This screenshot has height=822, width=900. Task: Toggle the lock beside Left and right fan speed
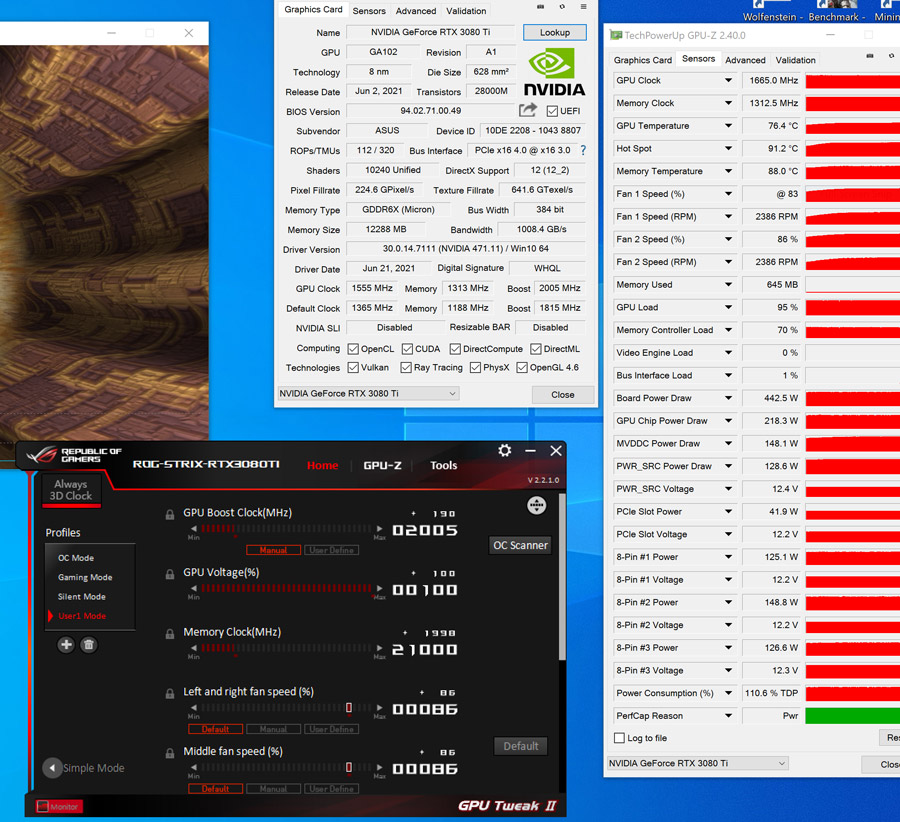click(x=170, y=693)
